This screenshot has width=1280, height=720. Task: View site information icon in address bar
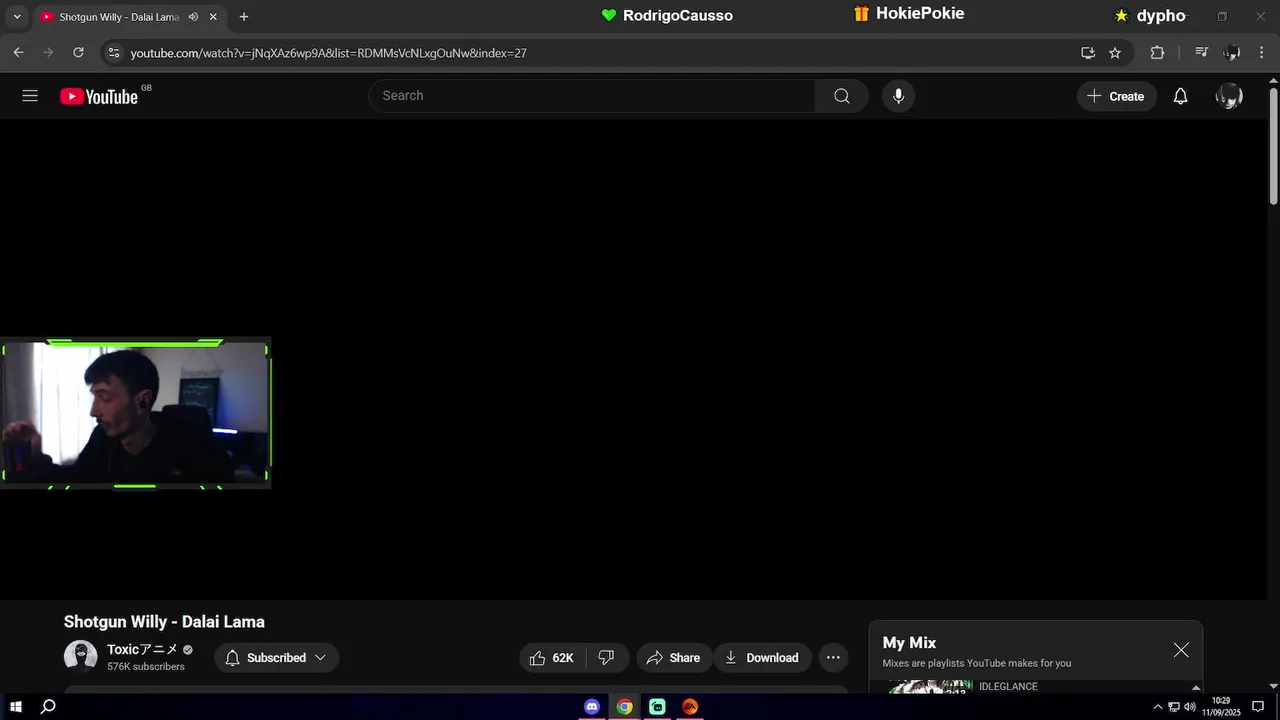coord(114,52)
